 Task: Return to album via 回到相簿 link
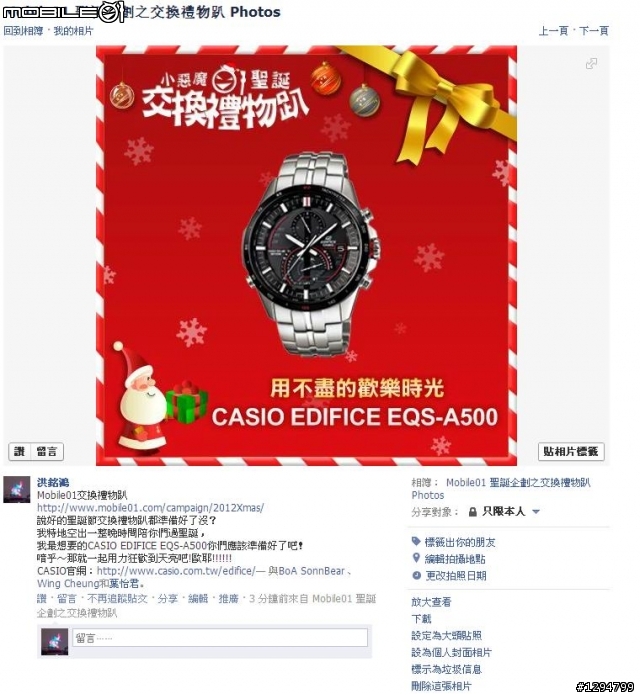23,31
